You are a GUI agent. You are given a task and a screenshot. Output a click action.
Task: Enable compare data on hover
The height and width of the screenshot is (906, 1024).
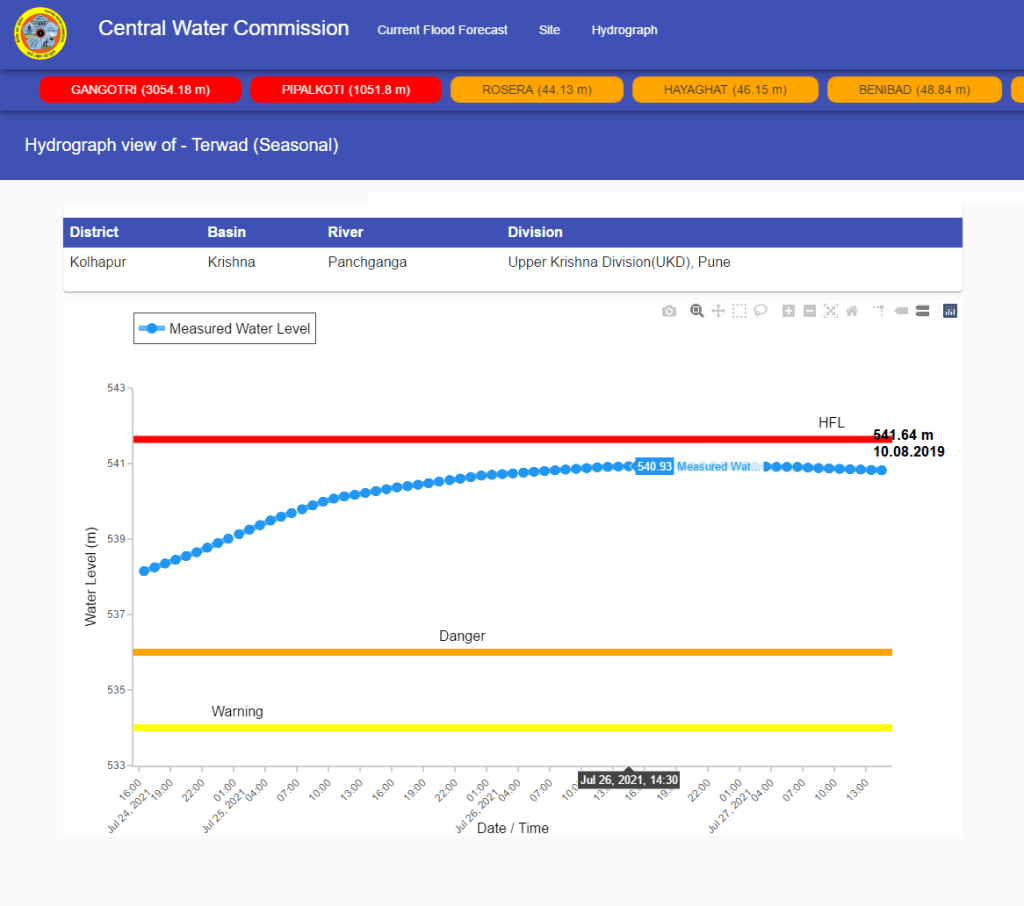922,311
